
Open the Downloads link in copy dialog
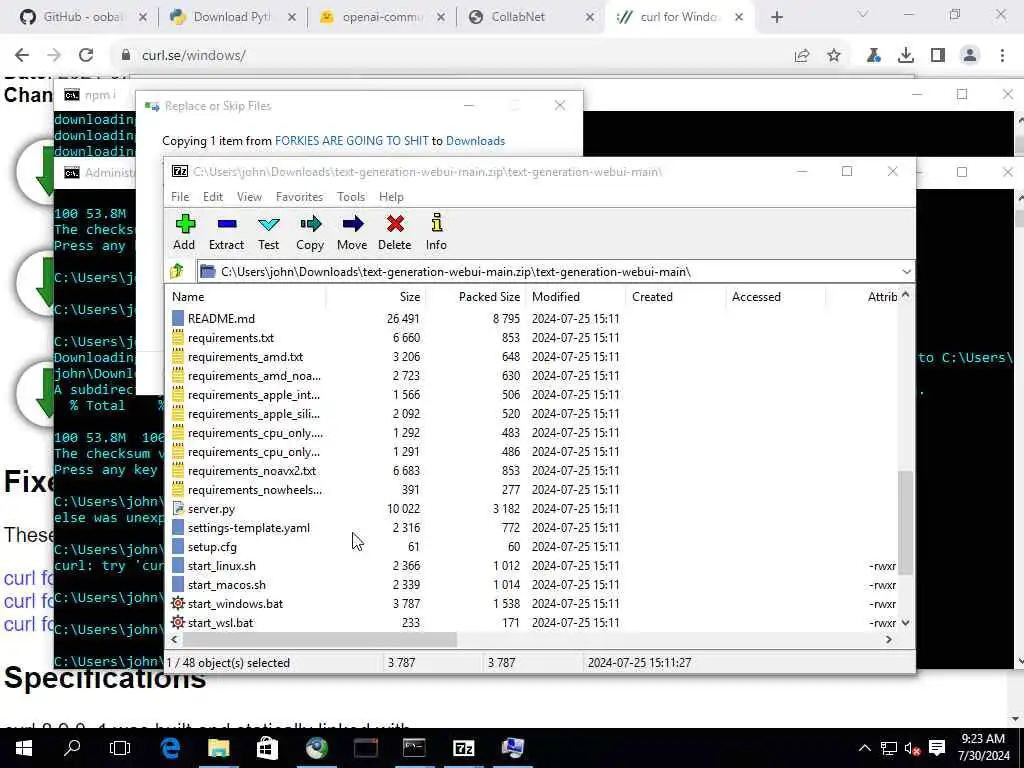[x=475, y=141]
